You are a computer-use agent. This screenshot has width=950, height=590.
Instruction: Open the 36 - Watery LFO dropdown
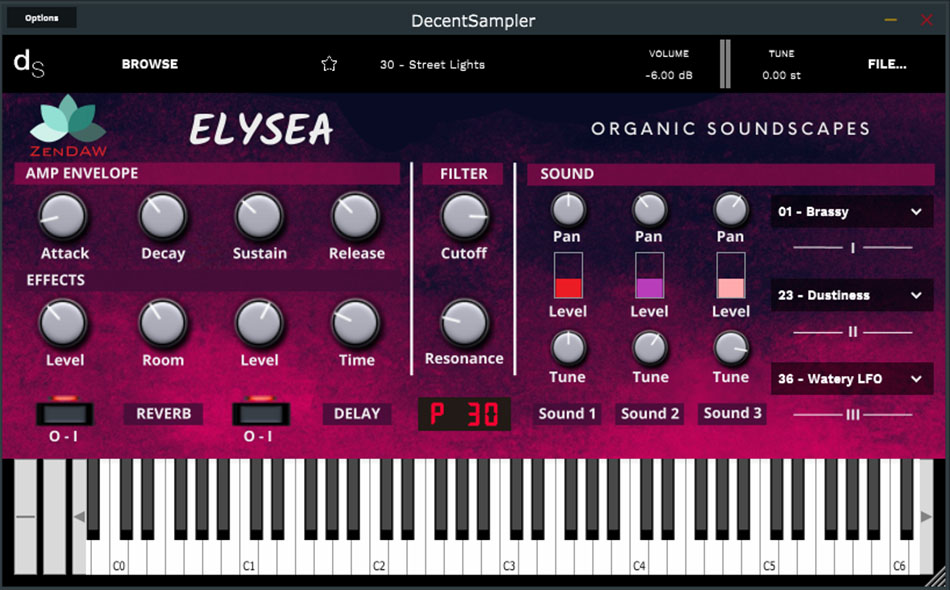point(851,379)
